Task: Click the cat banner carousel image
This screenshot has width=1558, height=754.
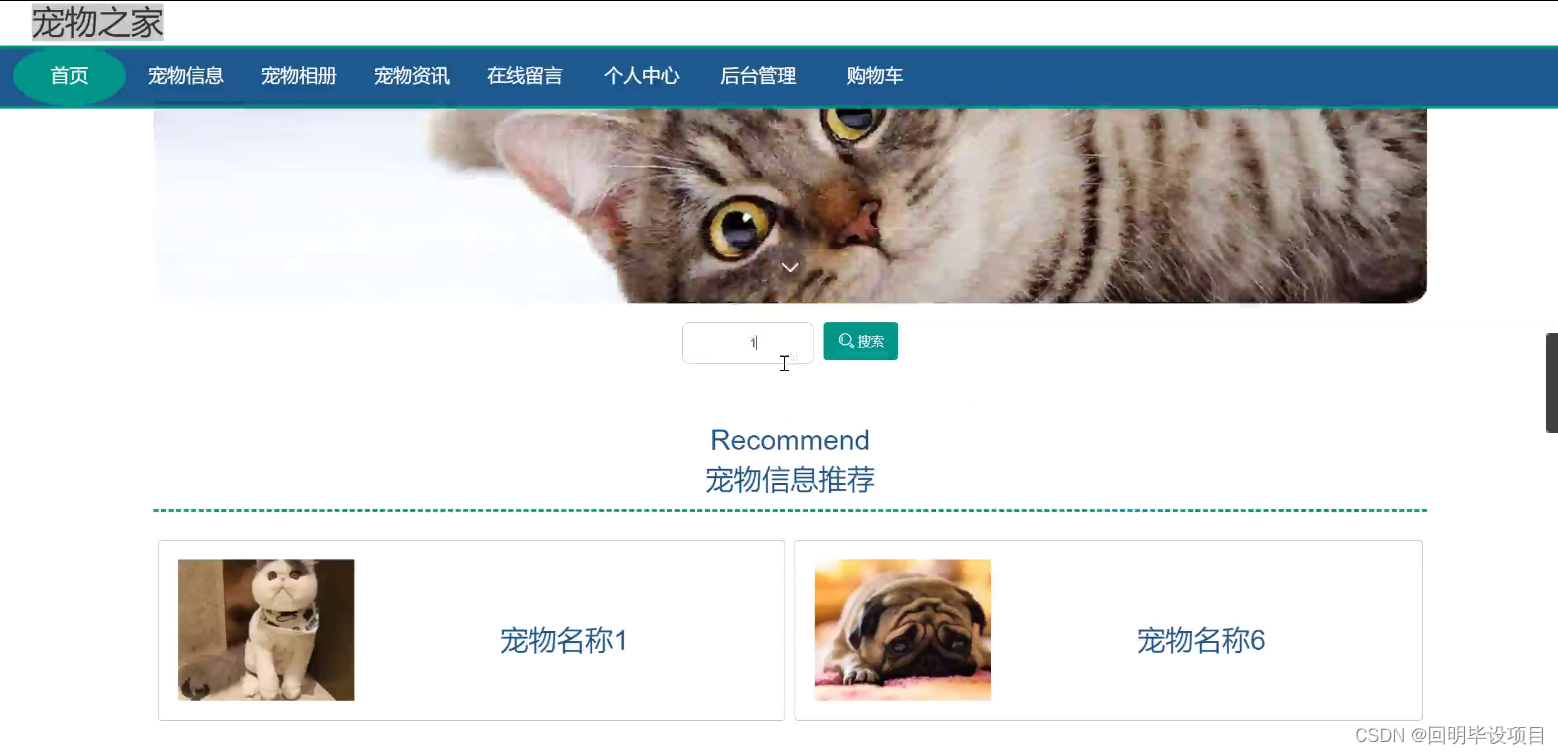Action: point(790,205)
